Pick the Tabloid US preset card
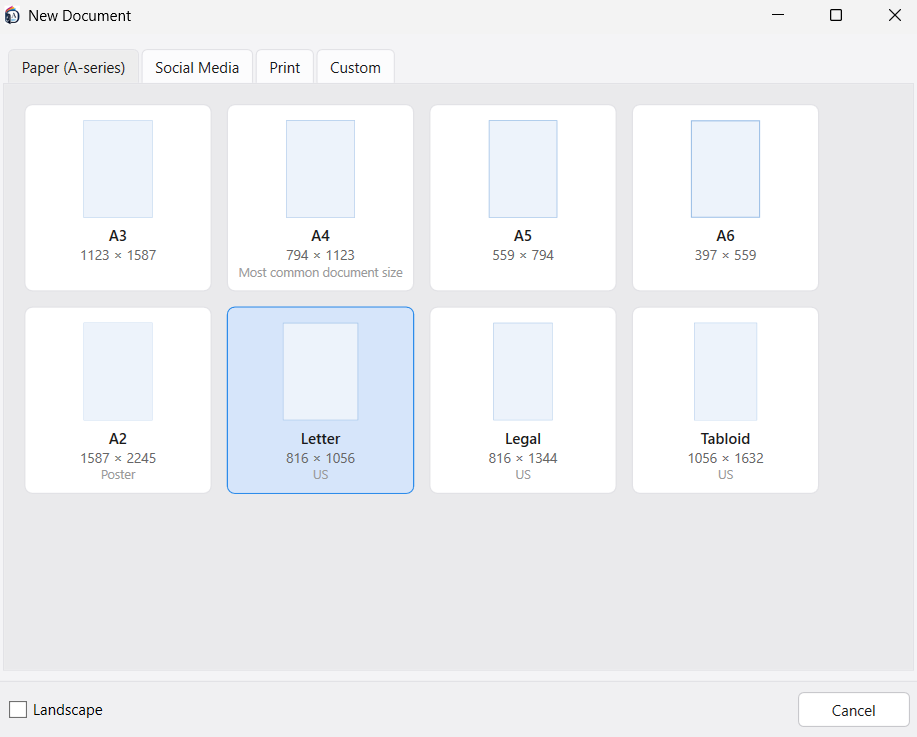The width and height of the screenshot is (917, 737). point(725,400)
